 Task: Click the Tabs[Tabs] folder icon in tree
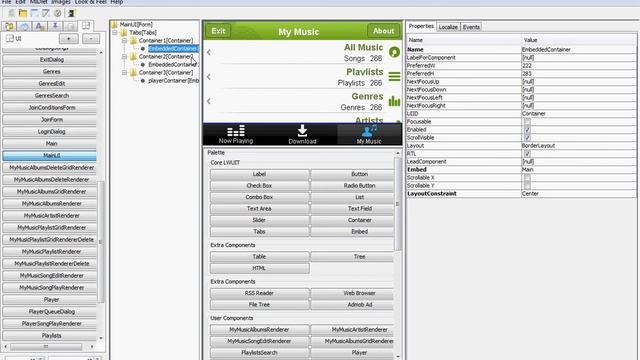pyautogui.click(x=124, y=32)
